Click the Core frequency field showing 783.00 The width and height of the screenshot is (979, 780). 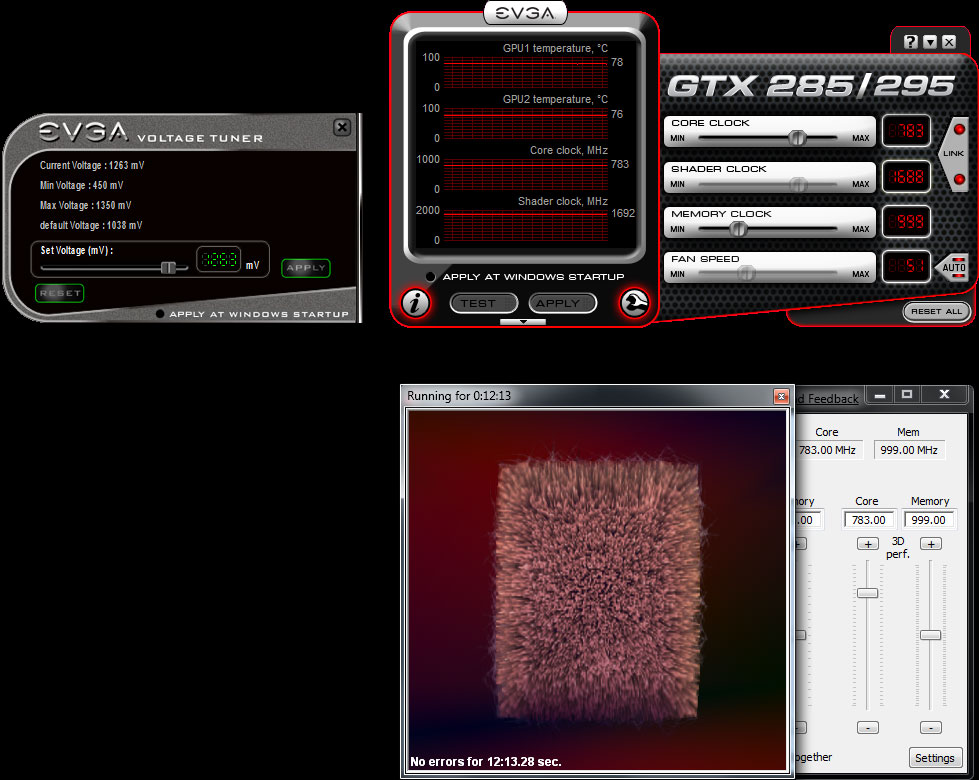click(x=868, y=519)
